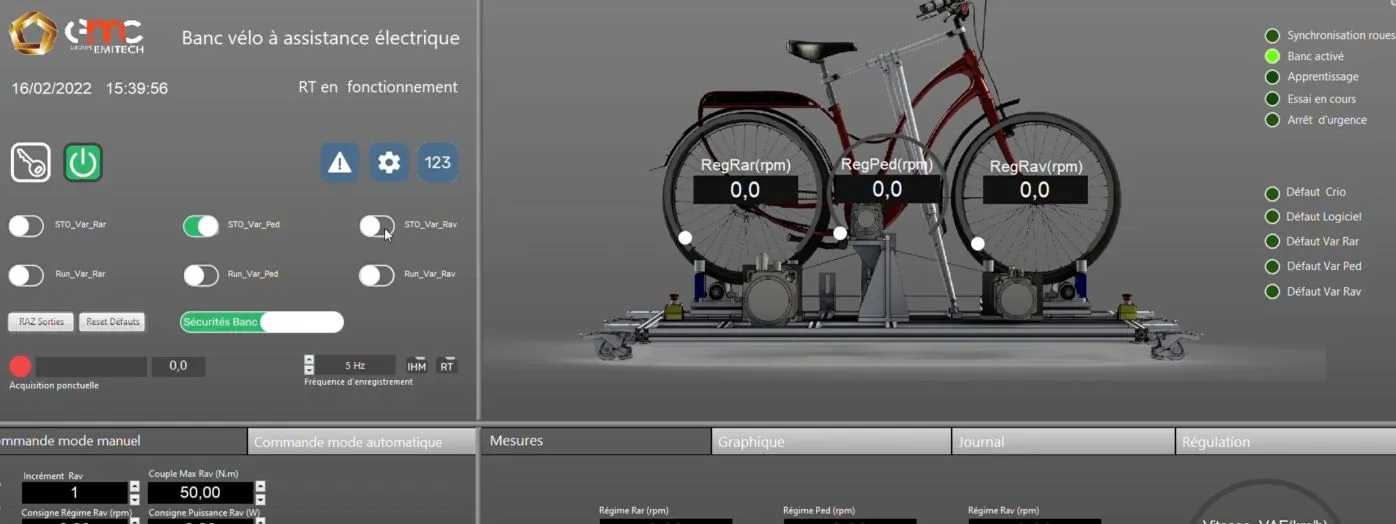
Task: Open the Mesures tab
Action: 597,441
